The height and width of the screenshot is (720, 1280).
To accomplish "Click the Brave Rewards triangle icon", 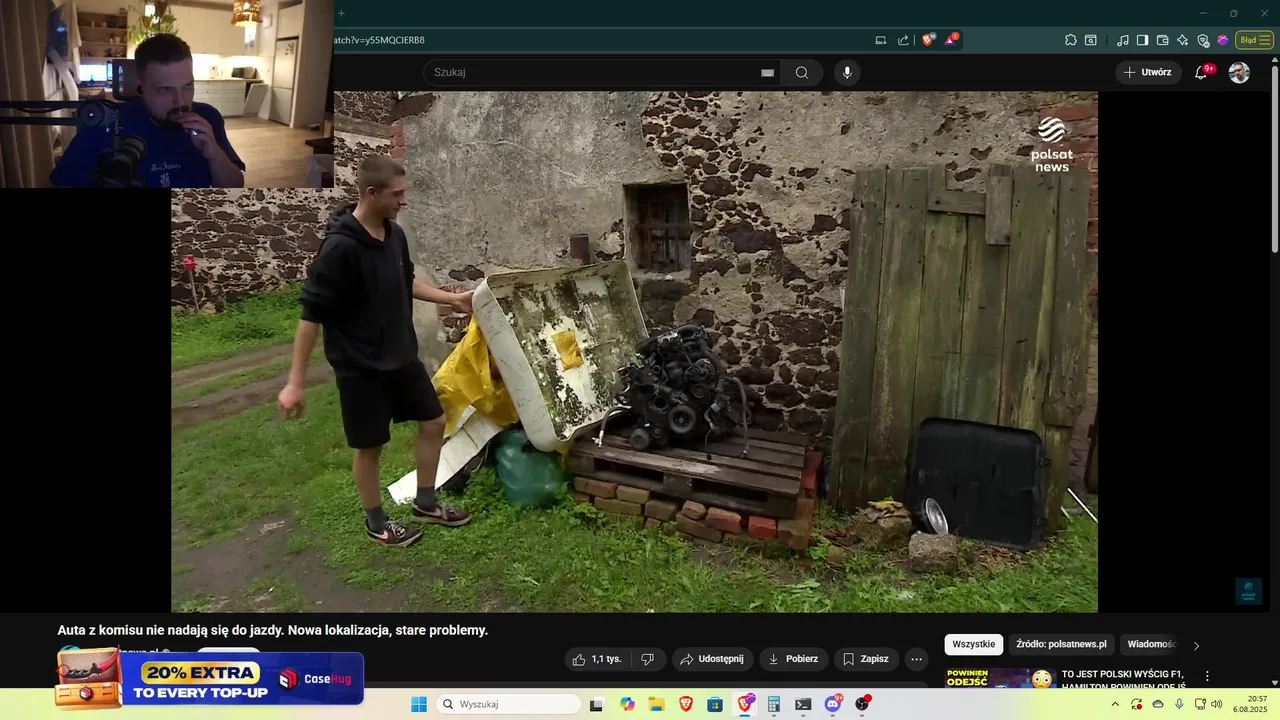I will pyautogui.click(x=951, y=40).
